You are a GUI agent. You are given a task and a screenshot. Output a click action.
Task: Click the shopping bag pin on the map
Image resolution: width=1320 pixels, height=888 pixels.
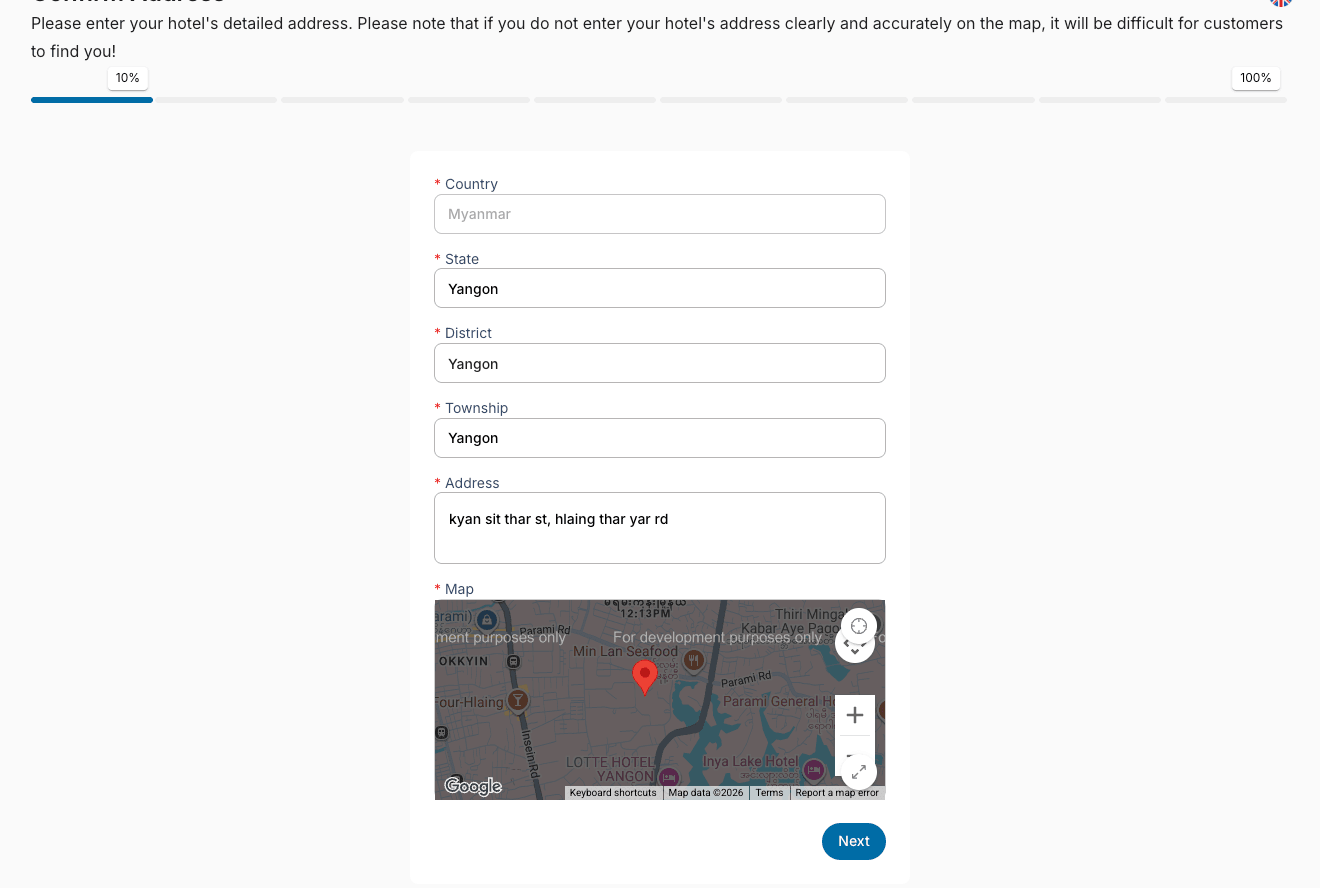[x=487, y=620]
